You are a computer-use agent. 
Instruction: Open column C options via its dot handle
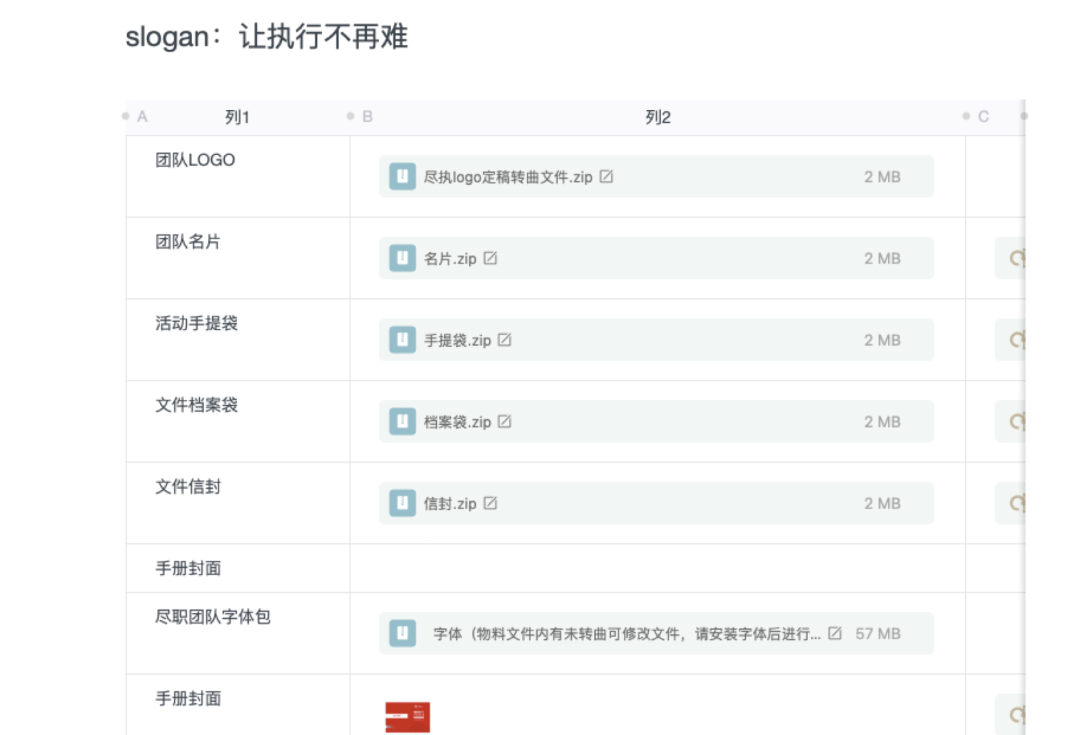tap(964, 115)
